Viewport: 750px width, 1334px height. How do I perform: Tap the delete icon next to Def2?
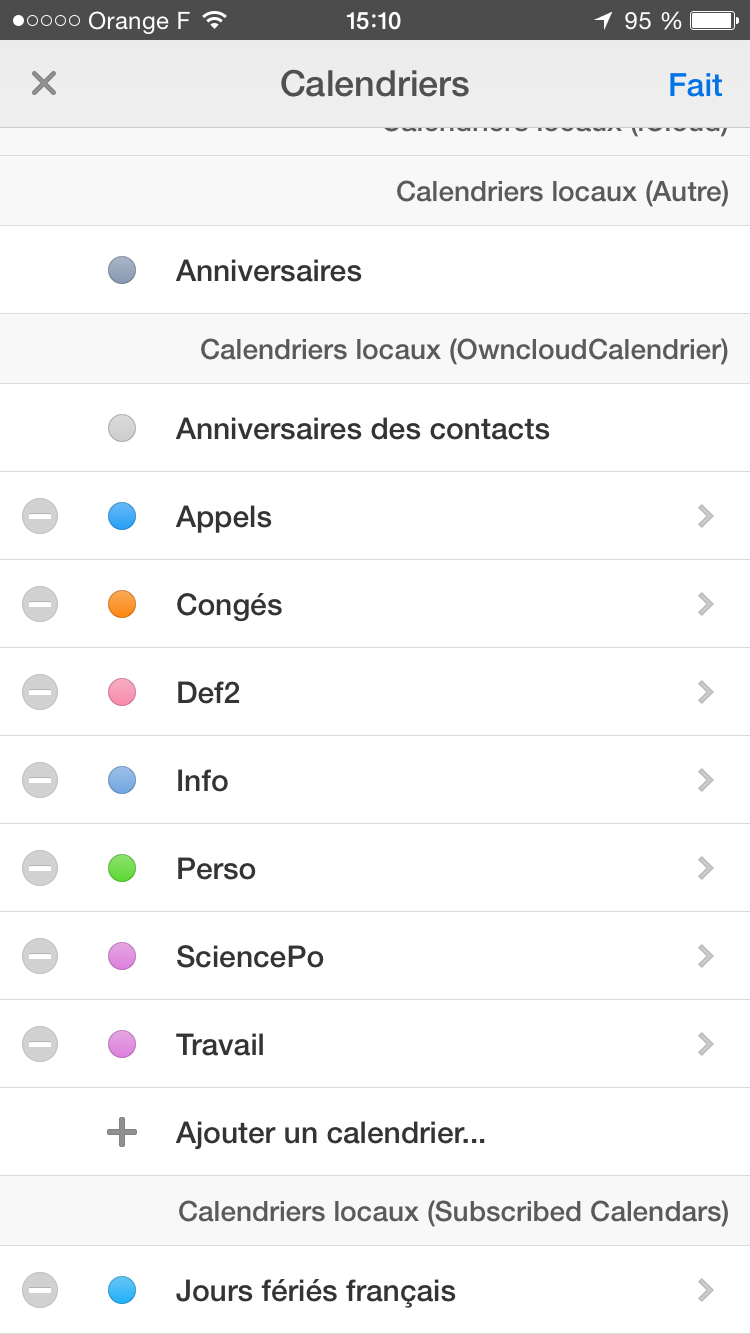40,693
